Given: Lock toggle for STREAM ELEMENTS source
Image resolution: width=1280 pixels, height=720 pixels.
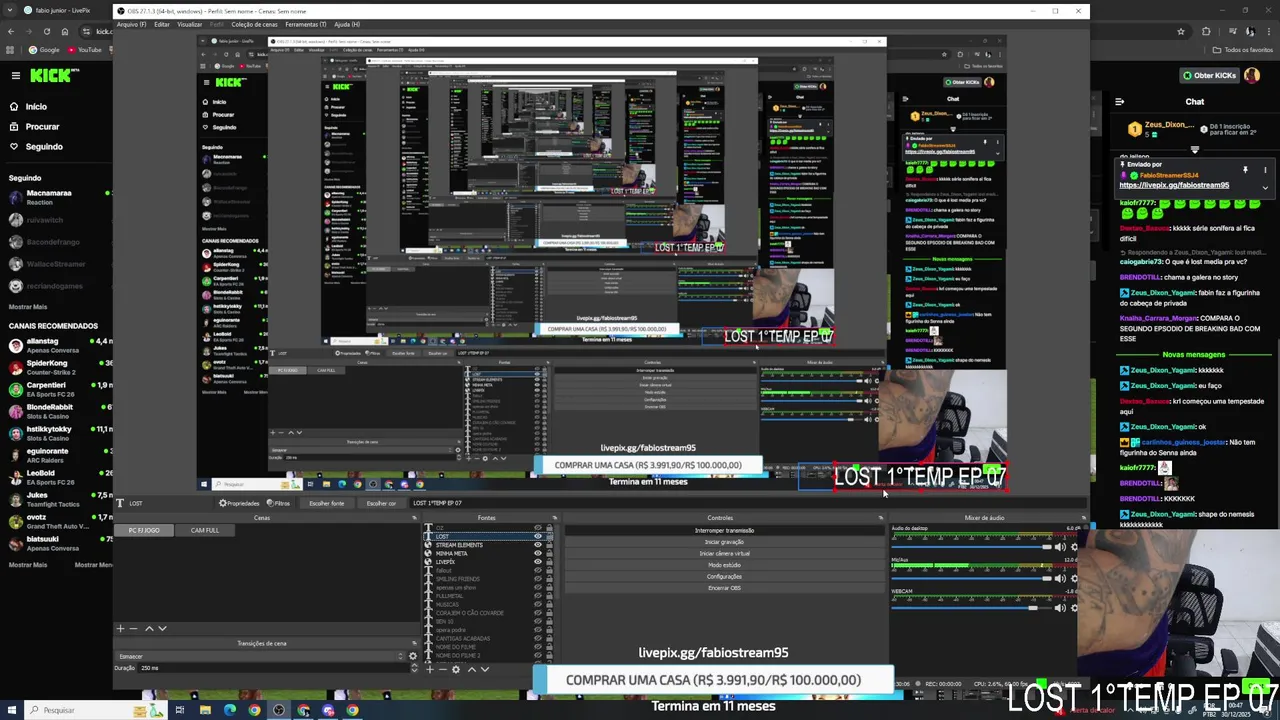Looking at the screenshot, I should point(549,545).
